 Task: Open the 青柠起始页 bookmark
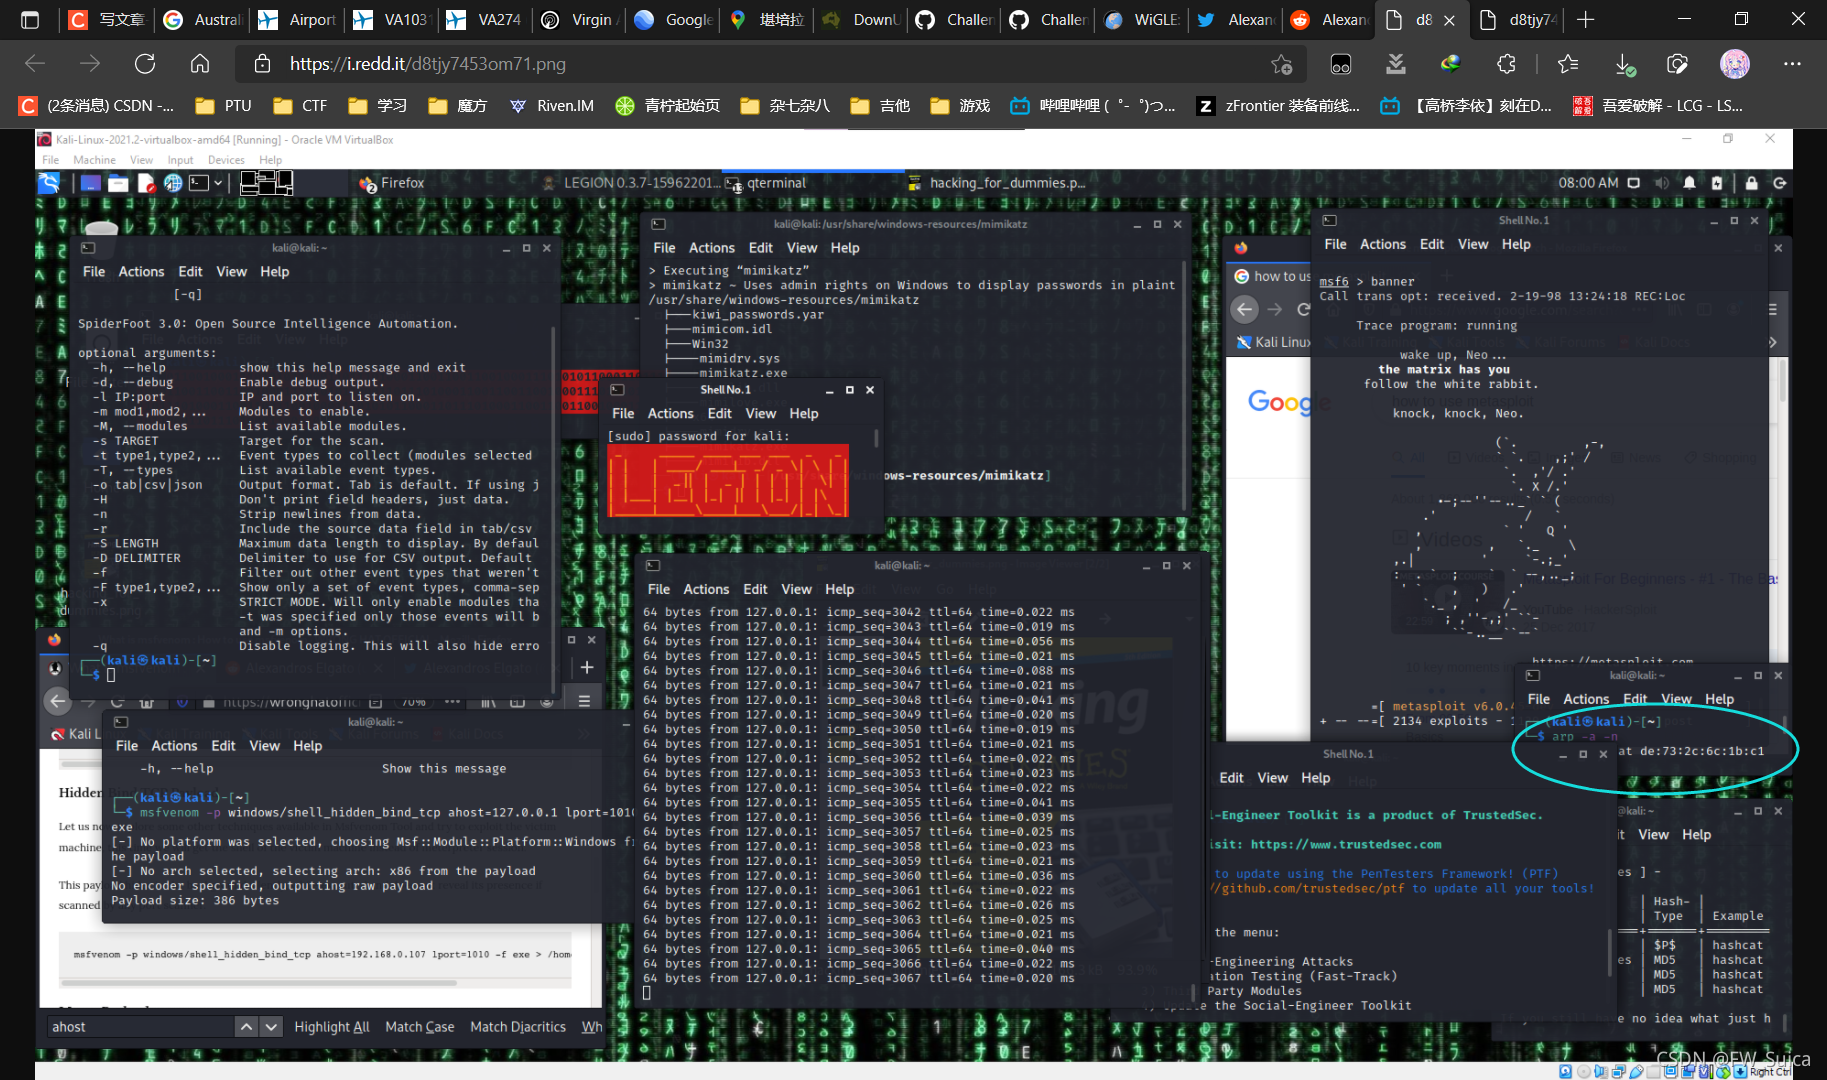point(668,106)
